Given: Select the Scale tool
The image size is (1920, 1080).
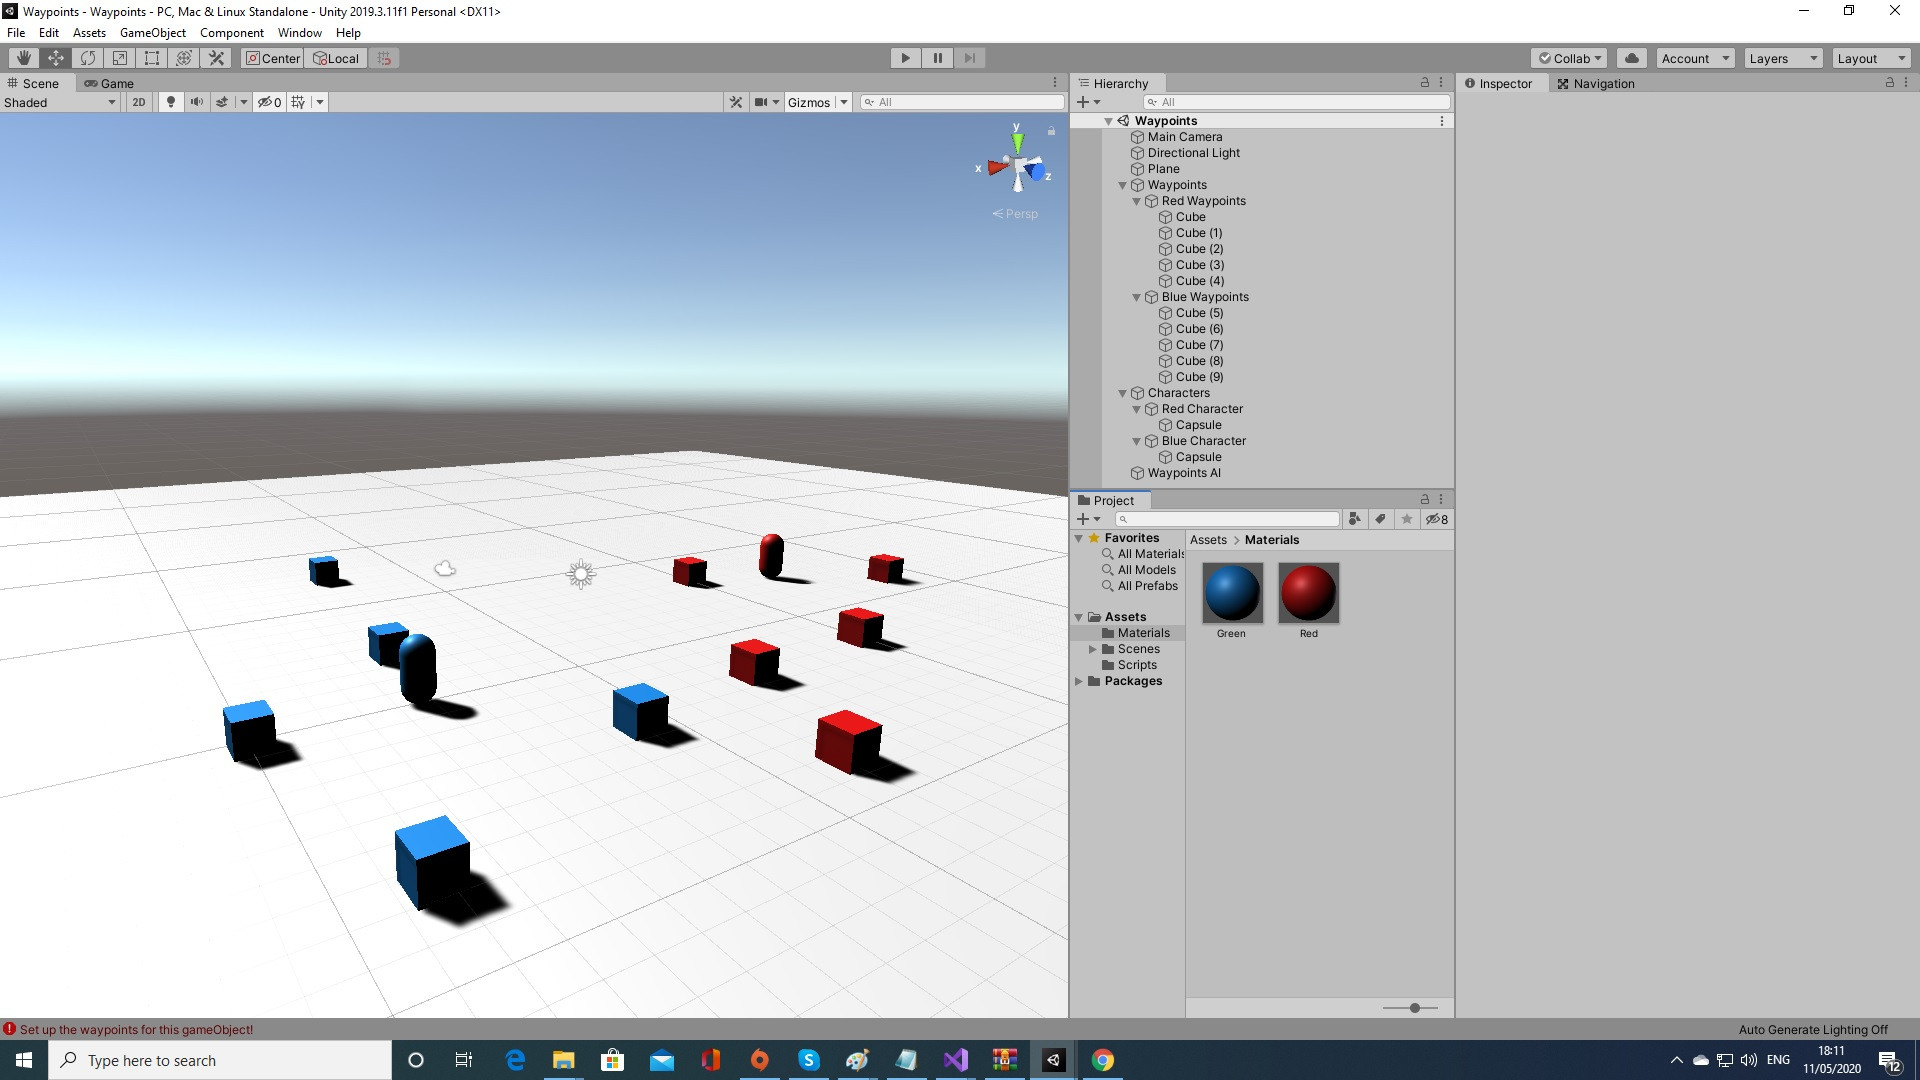Looking at the screenshot, I should pyautogui.click(x=120, y=58).
